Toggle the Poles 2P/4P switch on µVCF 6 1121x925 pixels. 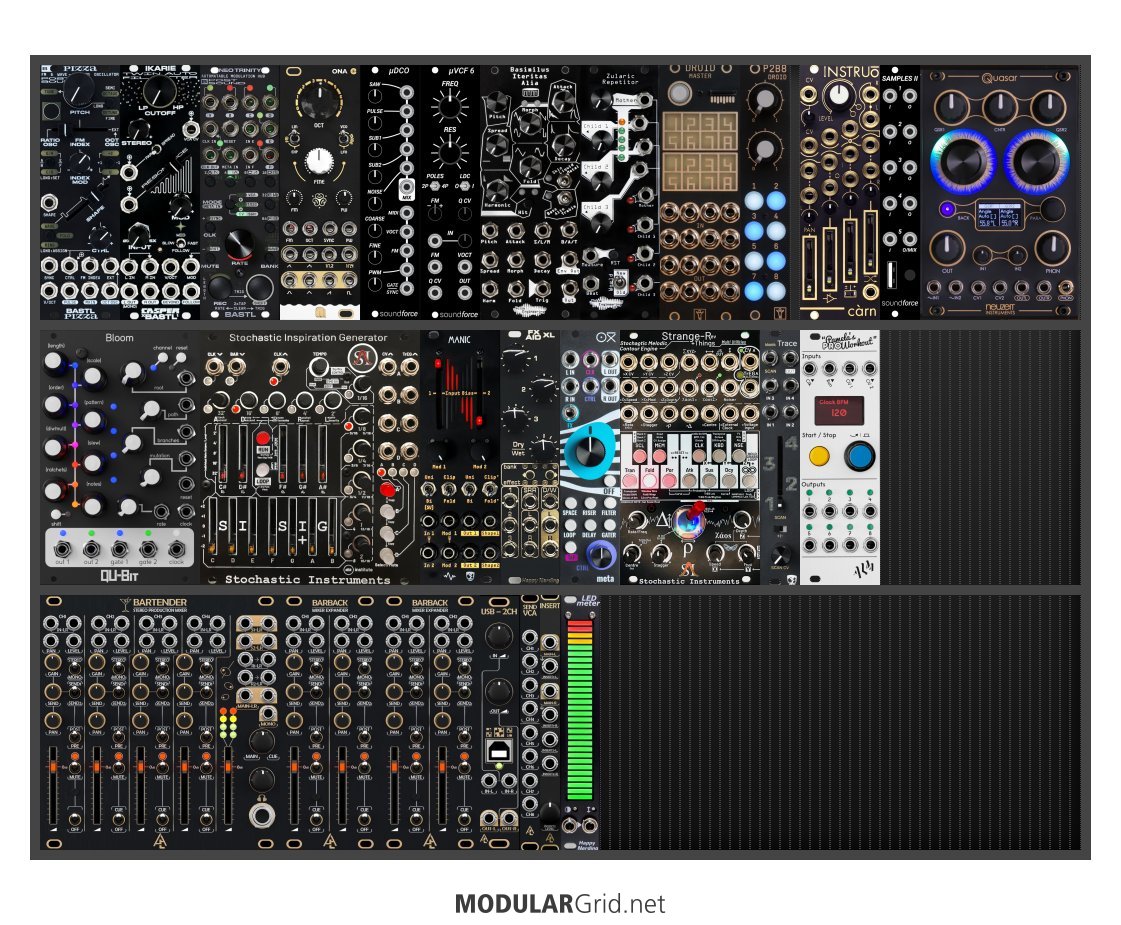point(435,187)
